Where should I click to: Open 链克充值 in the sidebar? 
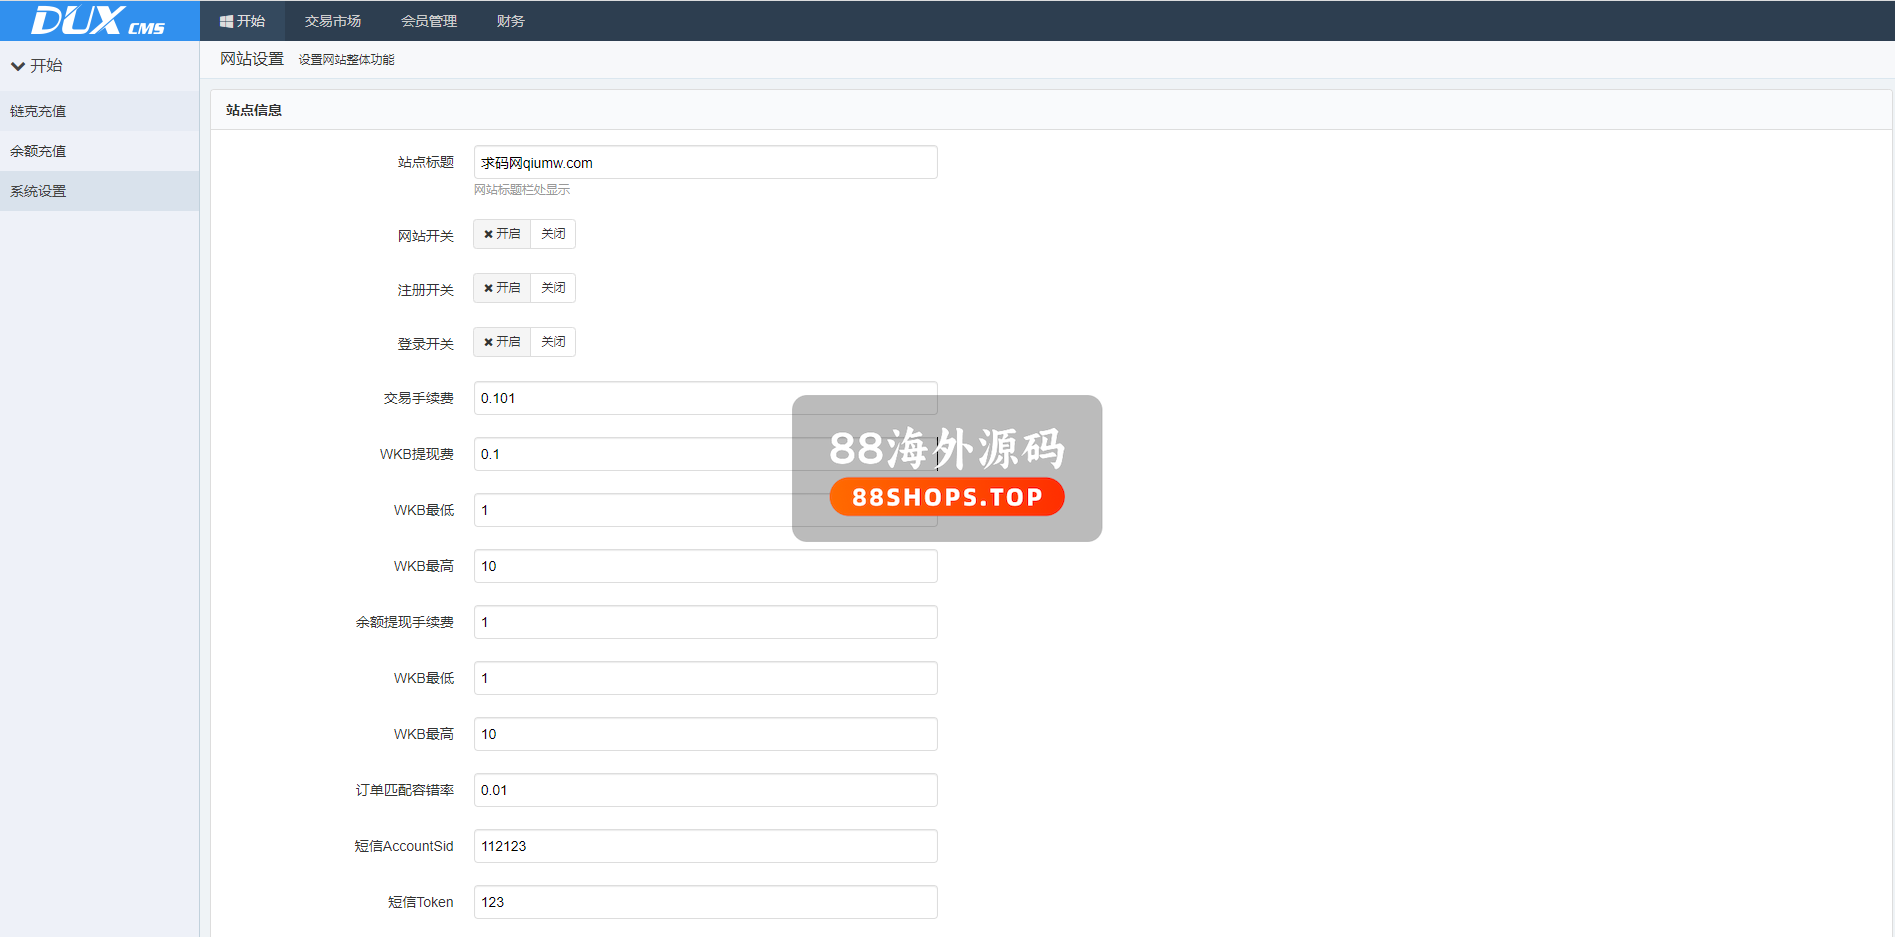pos(38,111)
